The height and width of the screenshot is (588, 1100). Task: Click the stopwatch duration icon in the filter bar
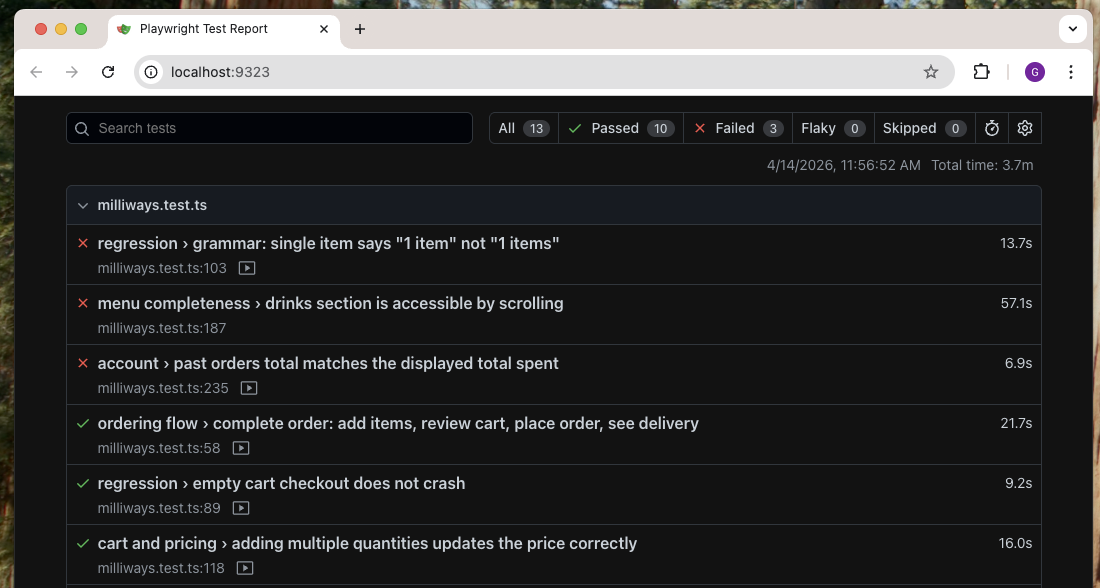[x=991, y=128]
